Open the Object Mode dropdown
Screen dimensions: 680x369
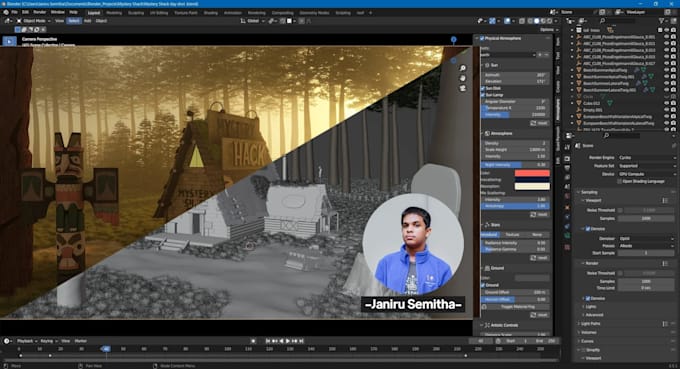(34, 21)
